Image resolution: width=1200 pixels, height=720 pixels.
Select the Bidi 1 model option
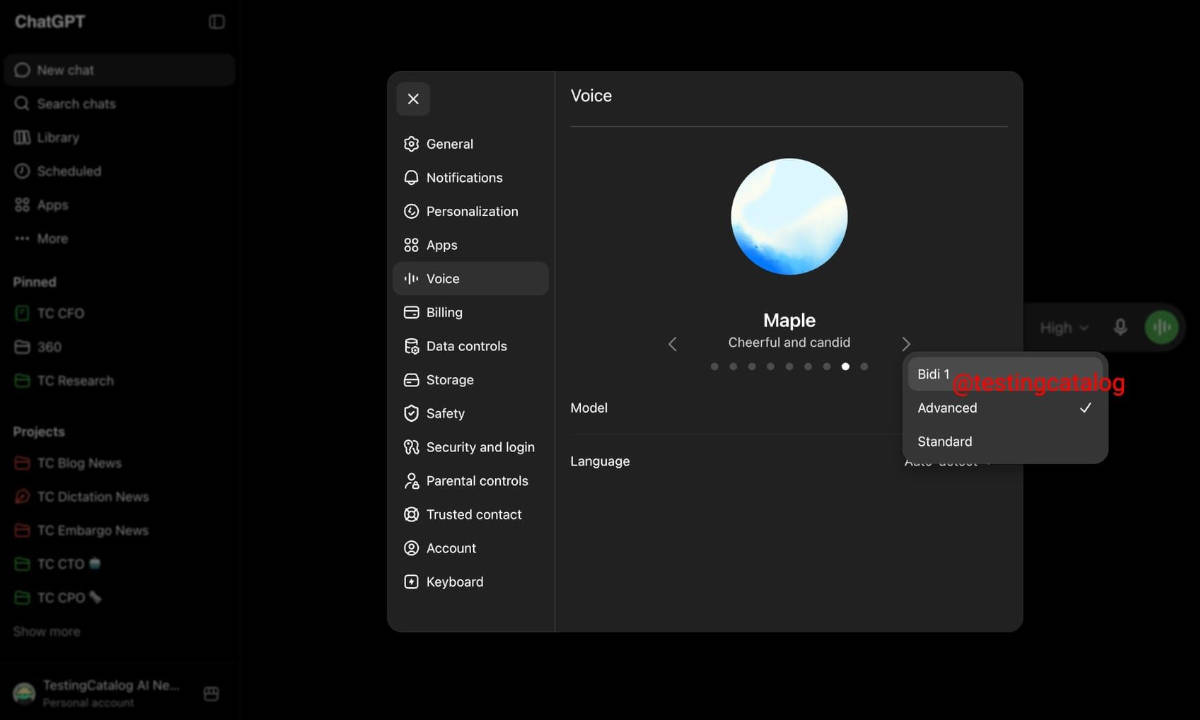tap(1005, 374)
